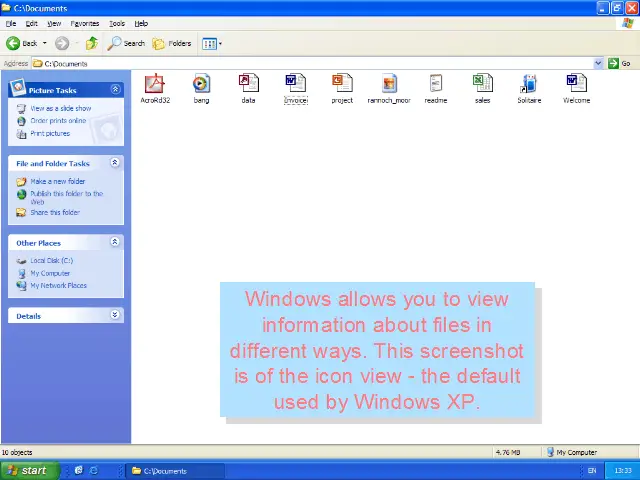
Task: Open the AcroRd32 file icon
Action: [155, 84]
